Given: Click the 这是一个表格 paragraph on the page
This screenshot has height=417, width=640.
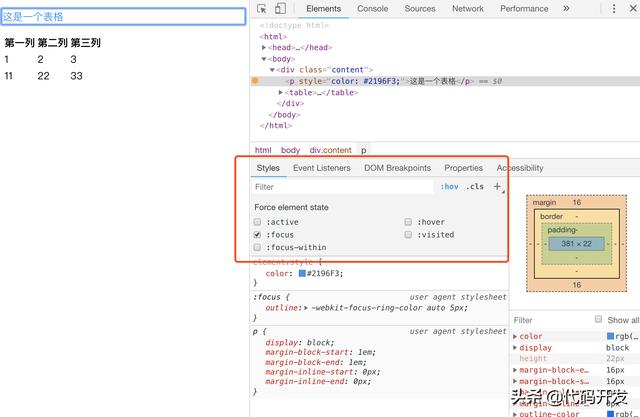Looking at the screenshot, I should pyautogui.click(x=123, y=17).
